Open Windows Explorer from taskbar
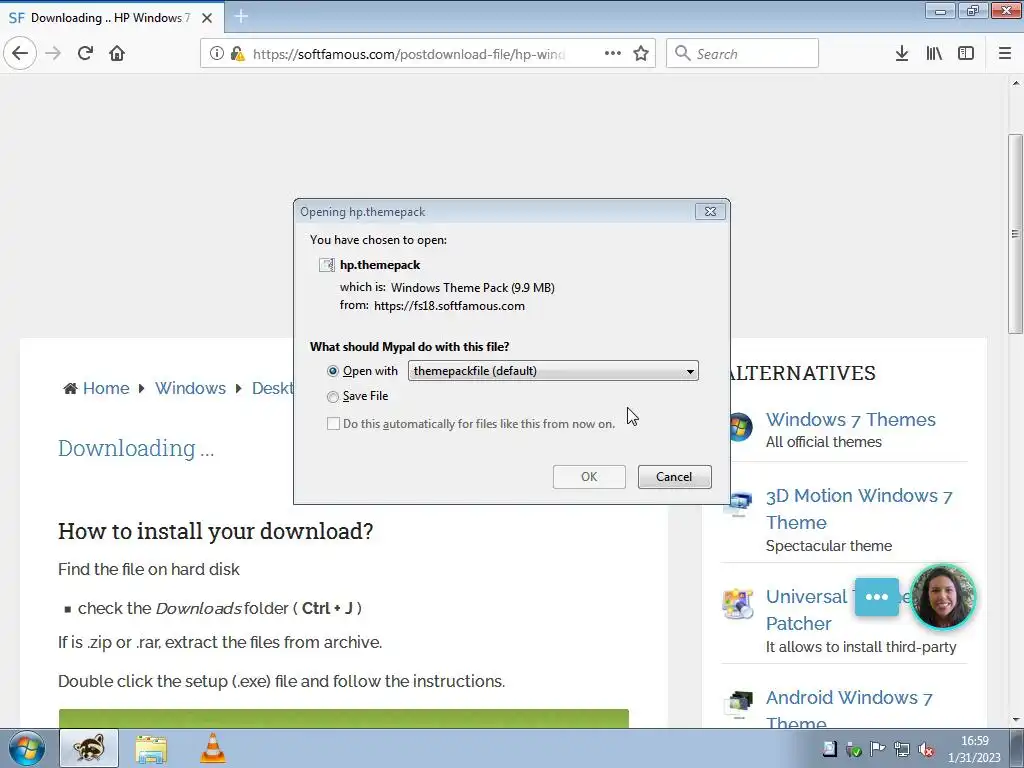 pyautogui.click(x=151, y=748)
